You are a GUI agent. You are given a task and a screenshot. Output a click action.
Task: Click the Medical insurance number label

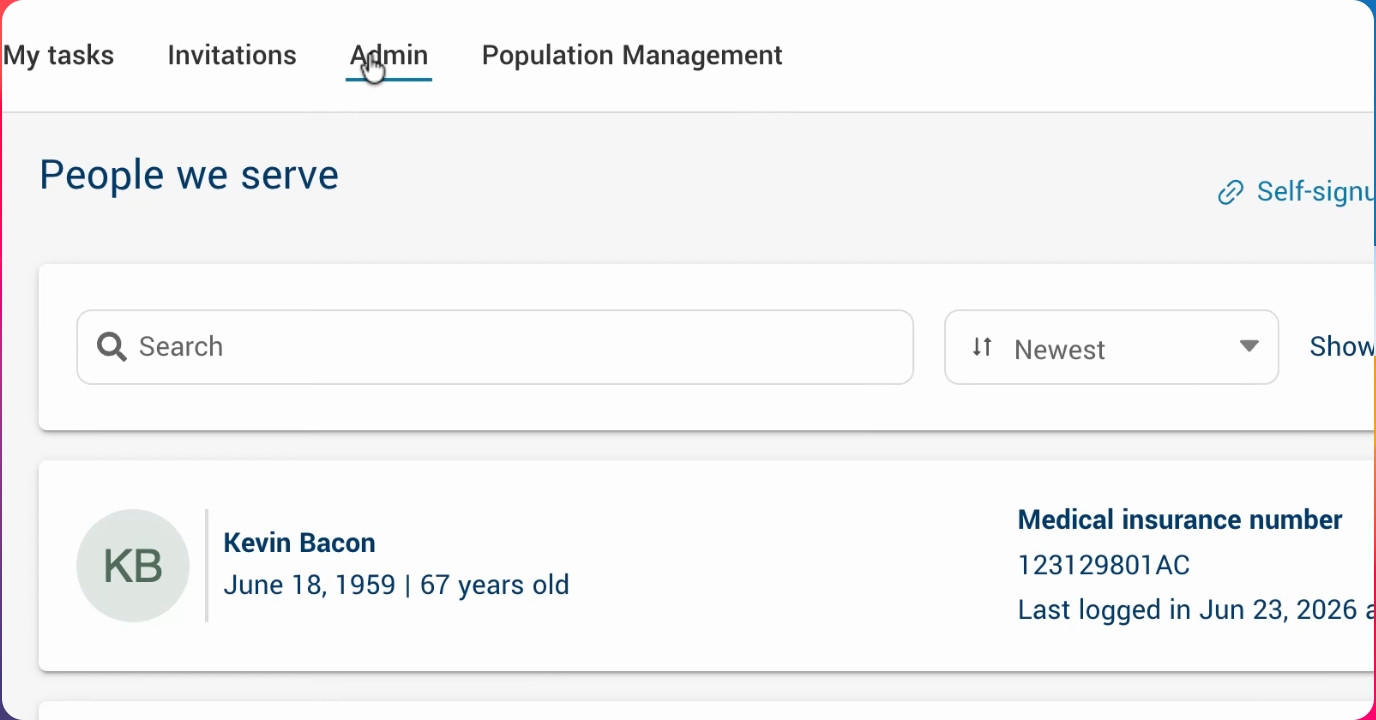click(1180, 520)
